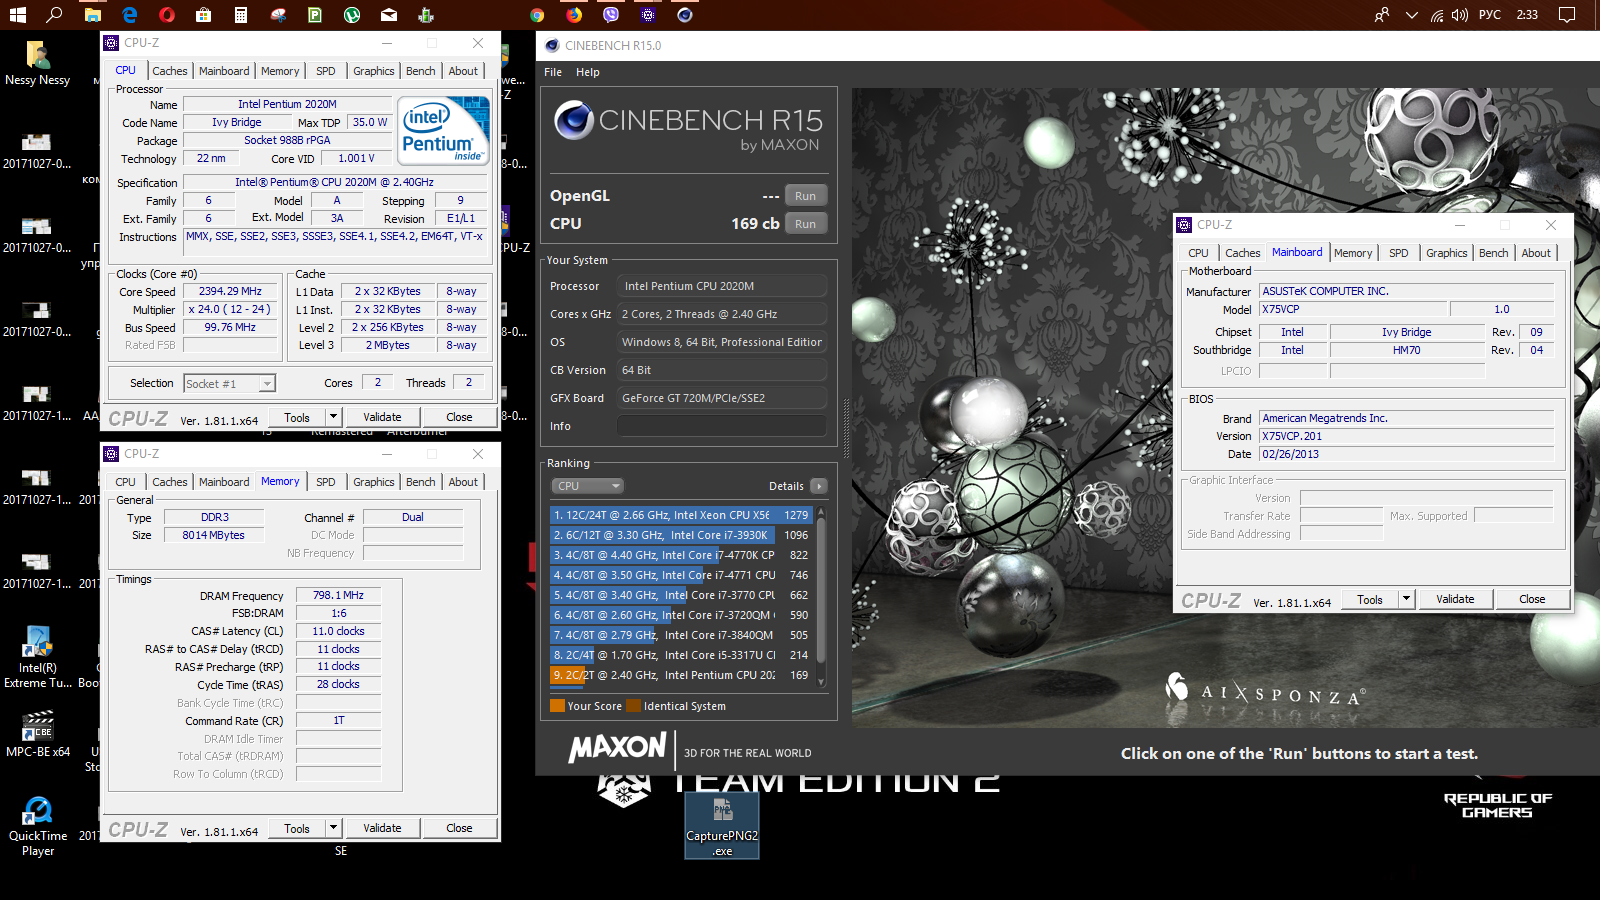
Task: Switch to CPU-Z taskbar icon
Action: pyautogui.click(x=648, y=15)
